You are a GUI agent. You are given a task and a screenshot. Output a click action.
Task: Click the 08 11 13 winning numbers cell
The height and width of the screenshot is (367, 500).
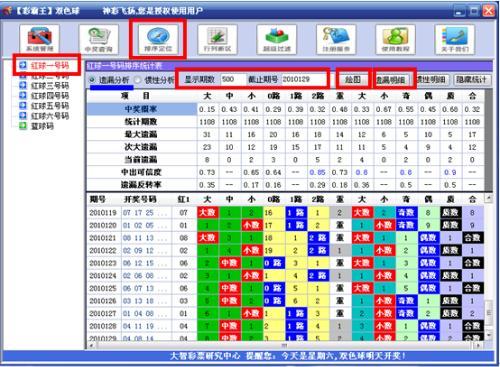pyautogui.click(x=145, y=238)
